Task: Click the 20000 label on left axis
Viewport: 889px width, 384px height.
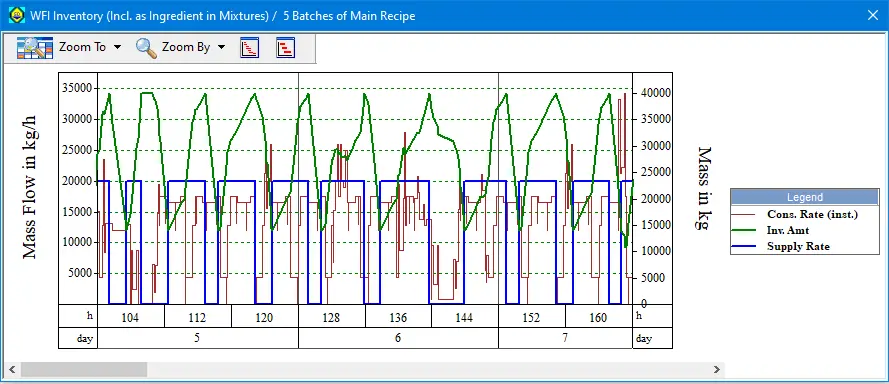Action: pyautogui.click(x=77, y=180)
